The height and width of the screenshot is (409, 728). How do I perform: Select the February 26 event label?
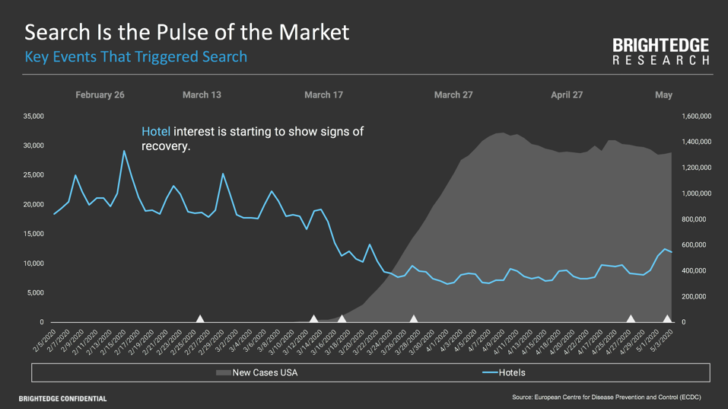[100, 95]
